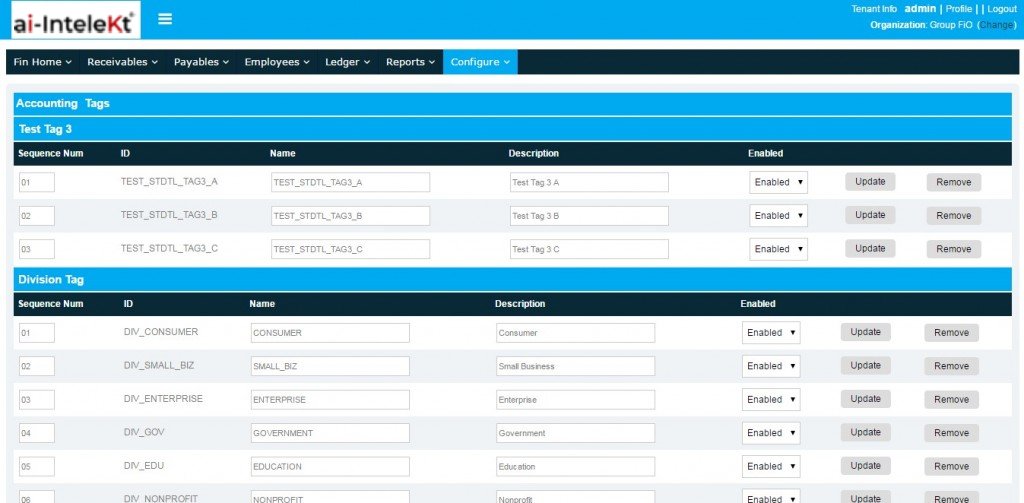
Task: Open the Reports menu
Action: [410, 62]
